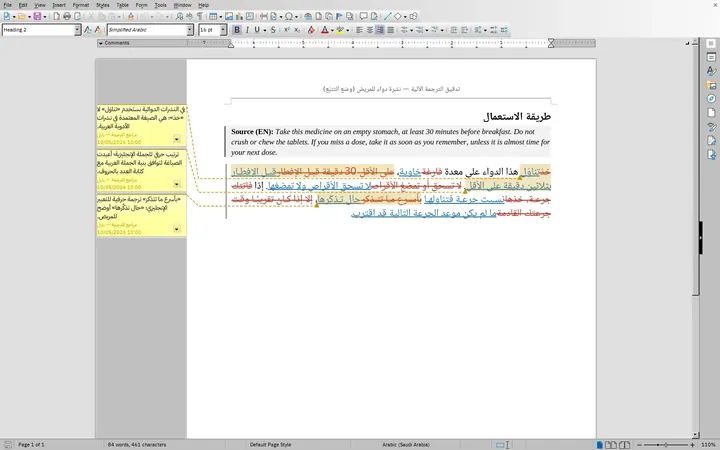Select the Insert Line tool
This screenshot has width=720, height=450.
[388, 17]
